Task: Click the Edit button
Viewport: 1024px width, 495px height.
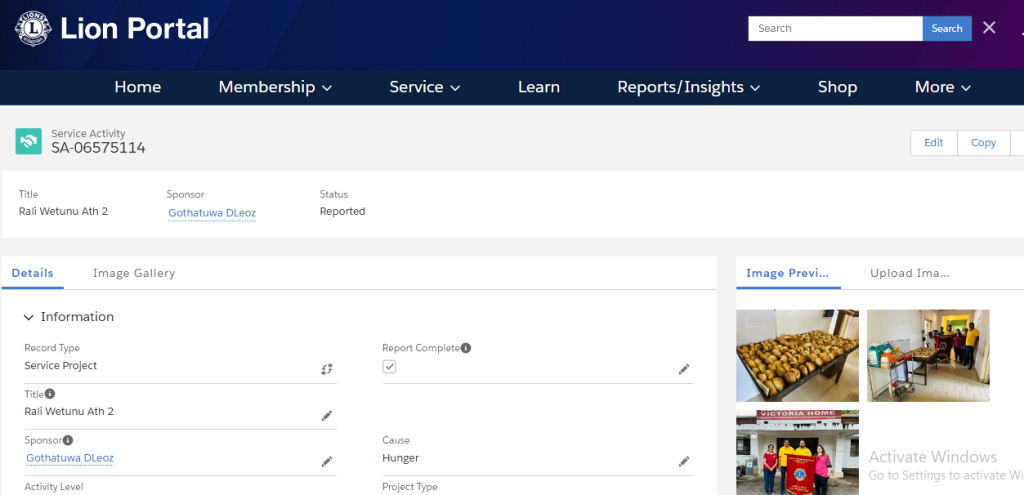Action: coord(934,142)
